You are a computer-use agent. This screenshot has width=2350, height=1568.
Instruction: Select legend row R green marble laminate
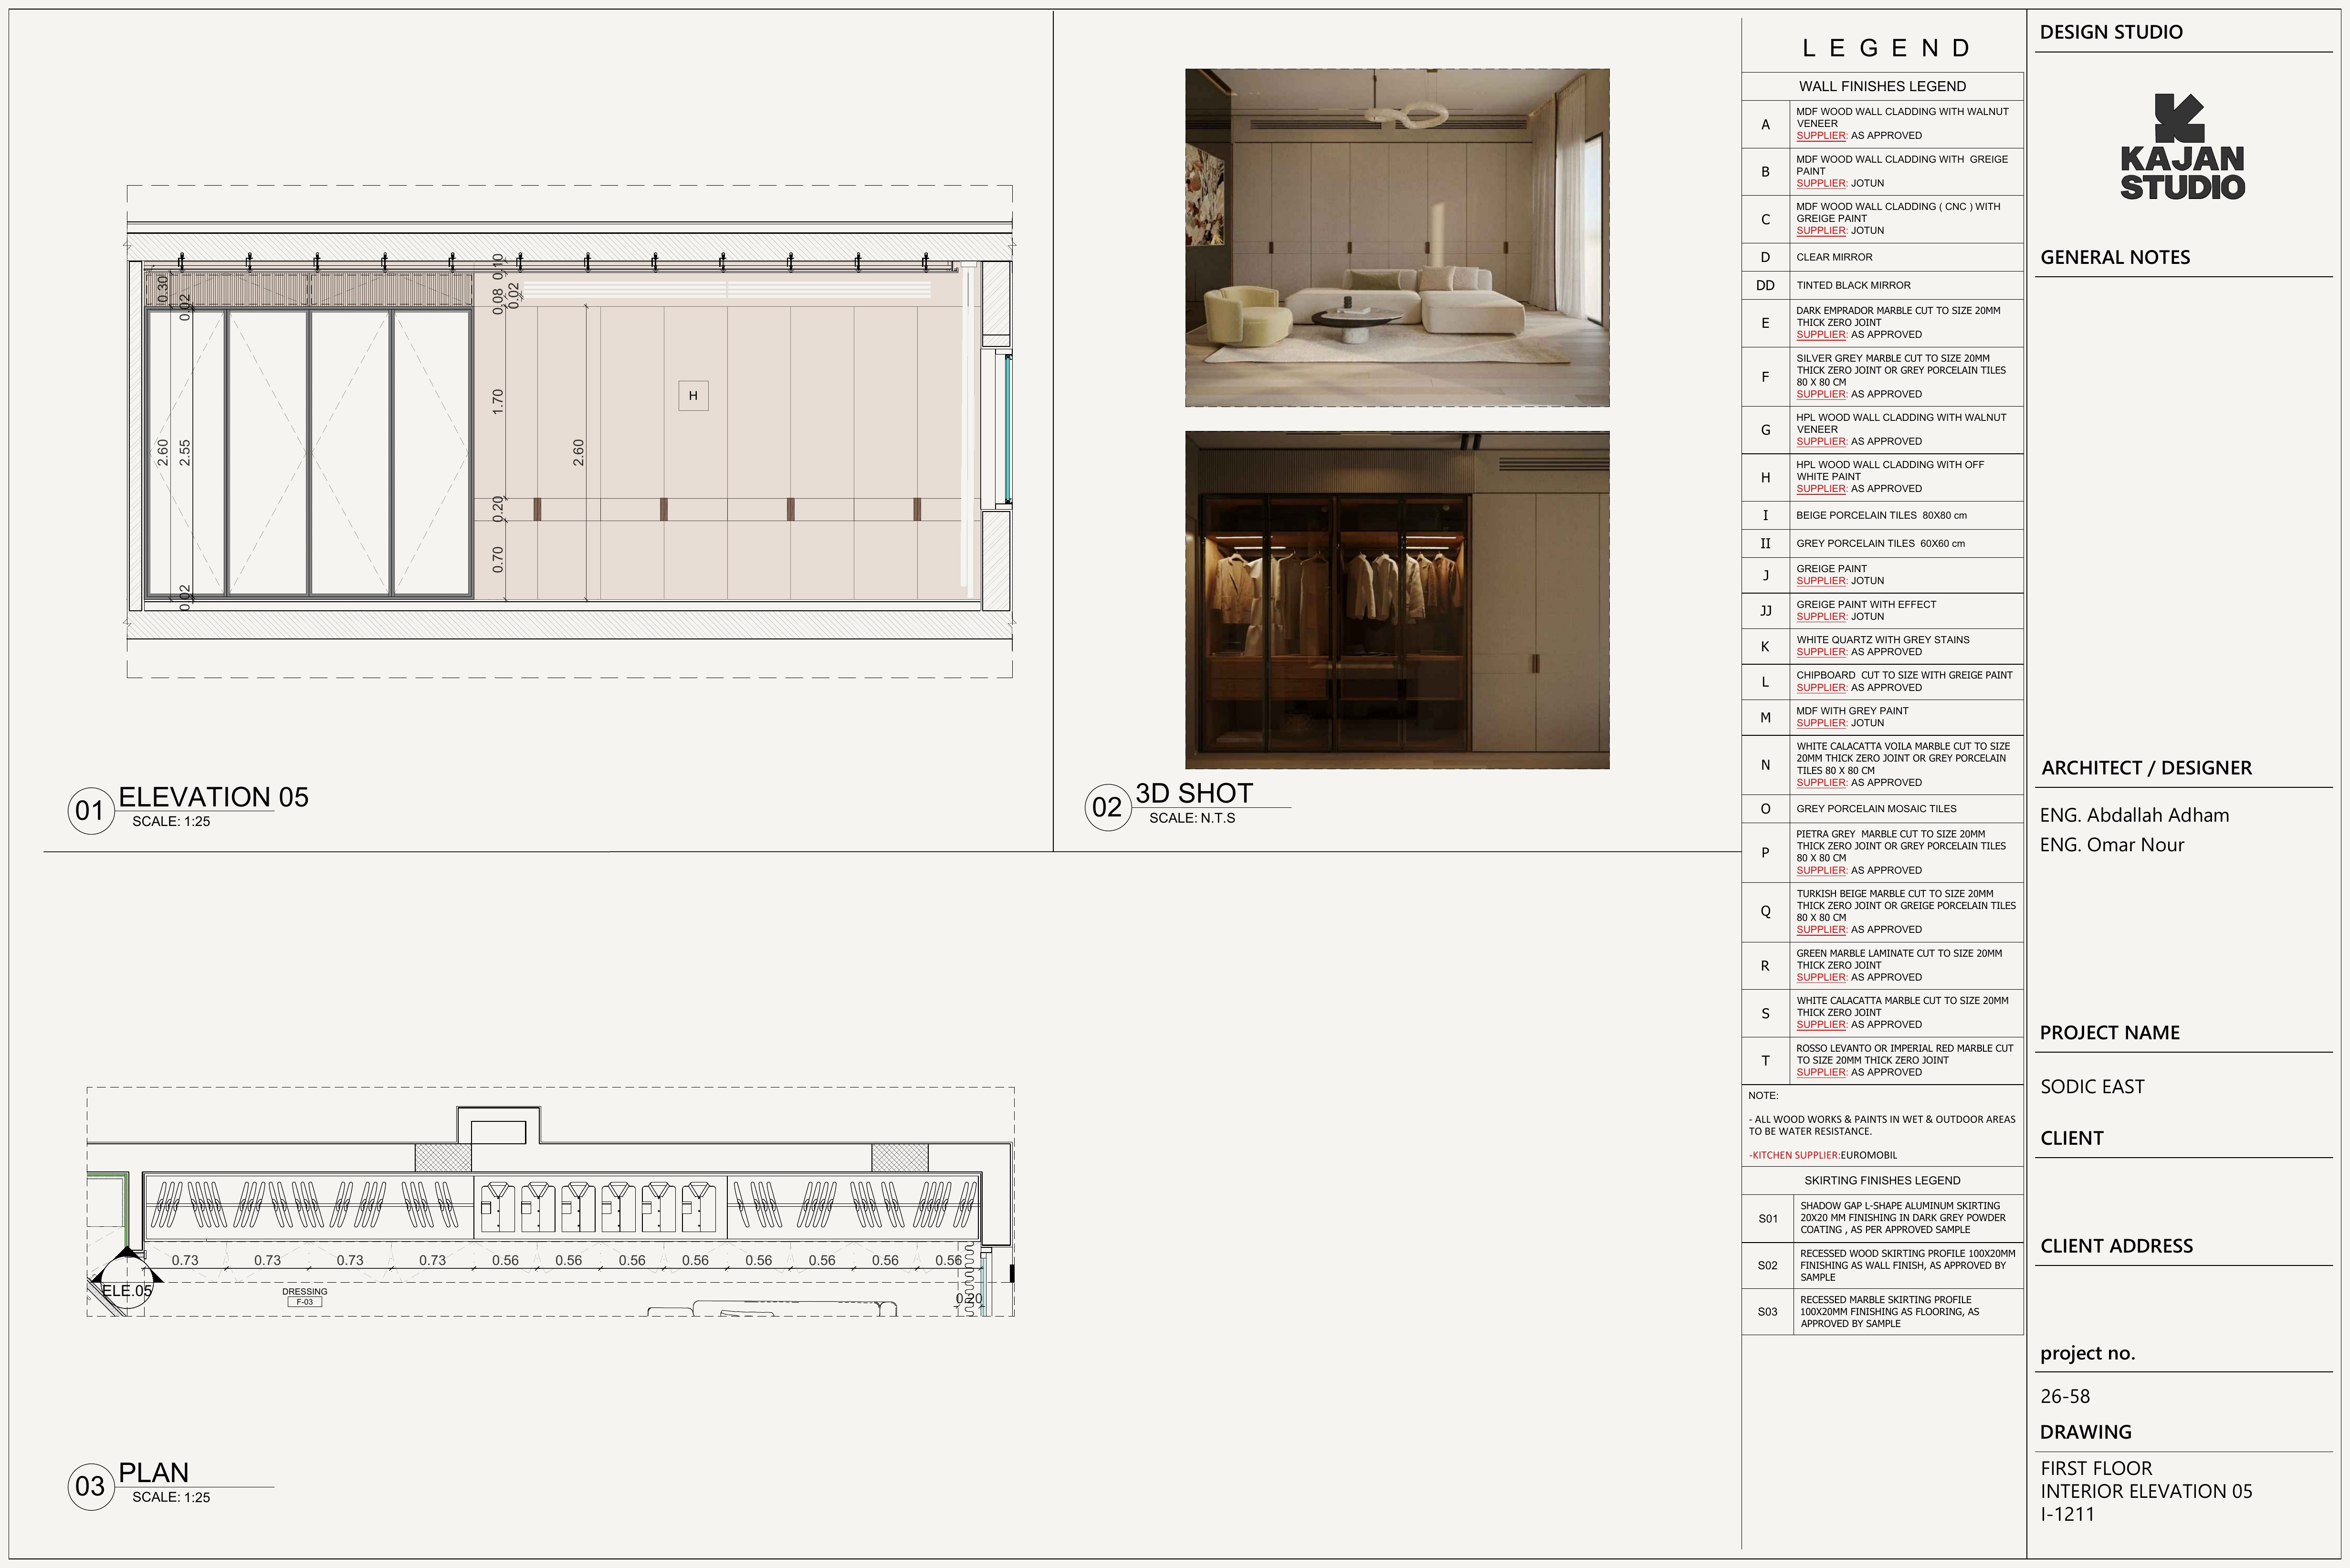coord(1882,966)
